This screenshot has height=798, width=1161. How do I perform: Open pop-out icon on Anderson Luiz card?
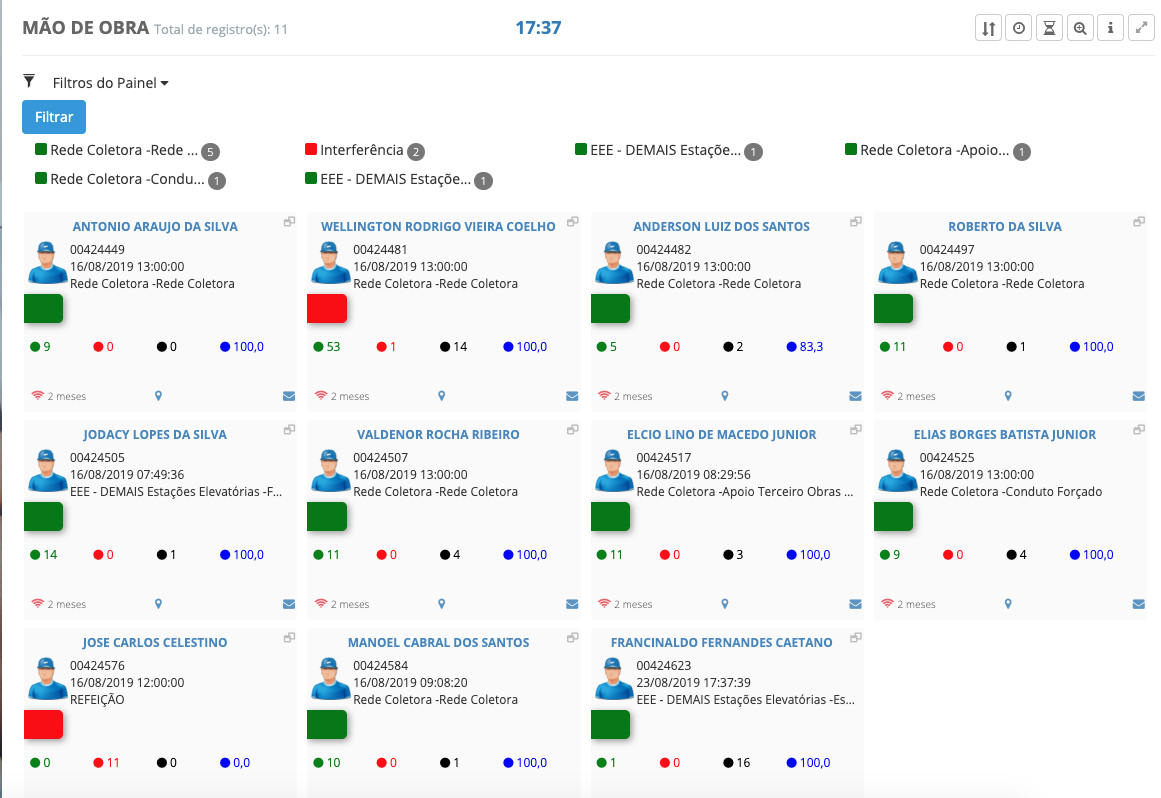[856, 222]
